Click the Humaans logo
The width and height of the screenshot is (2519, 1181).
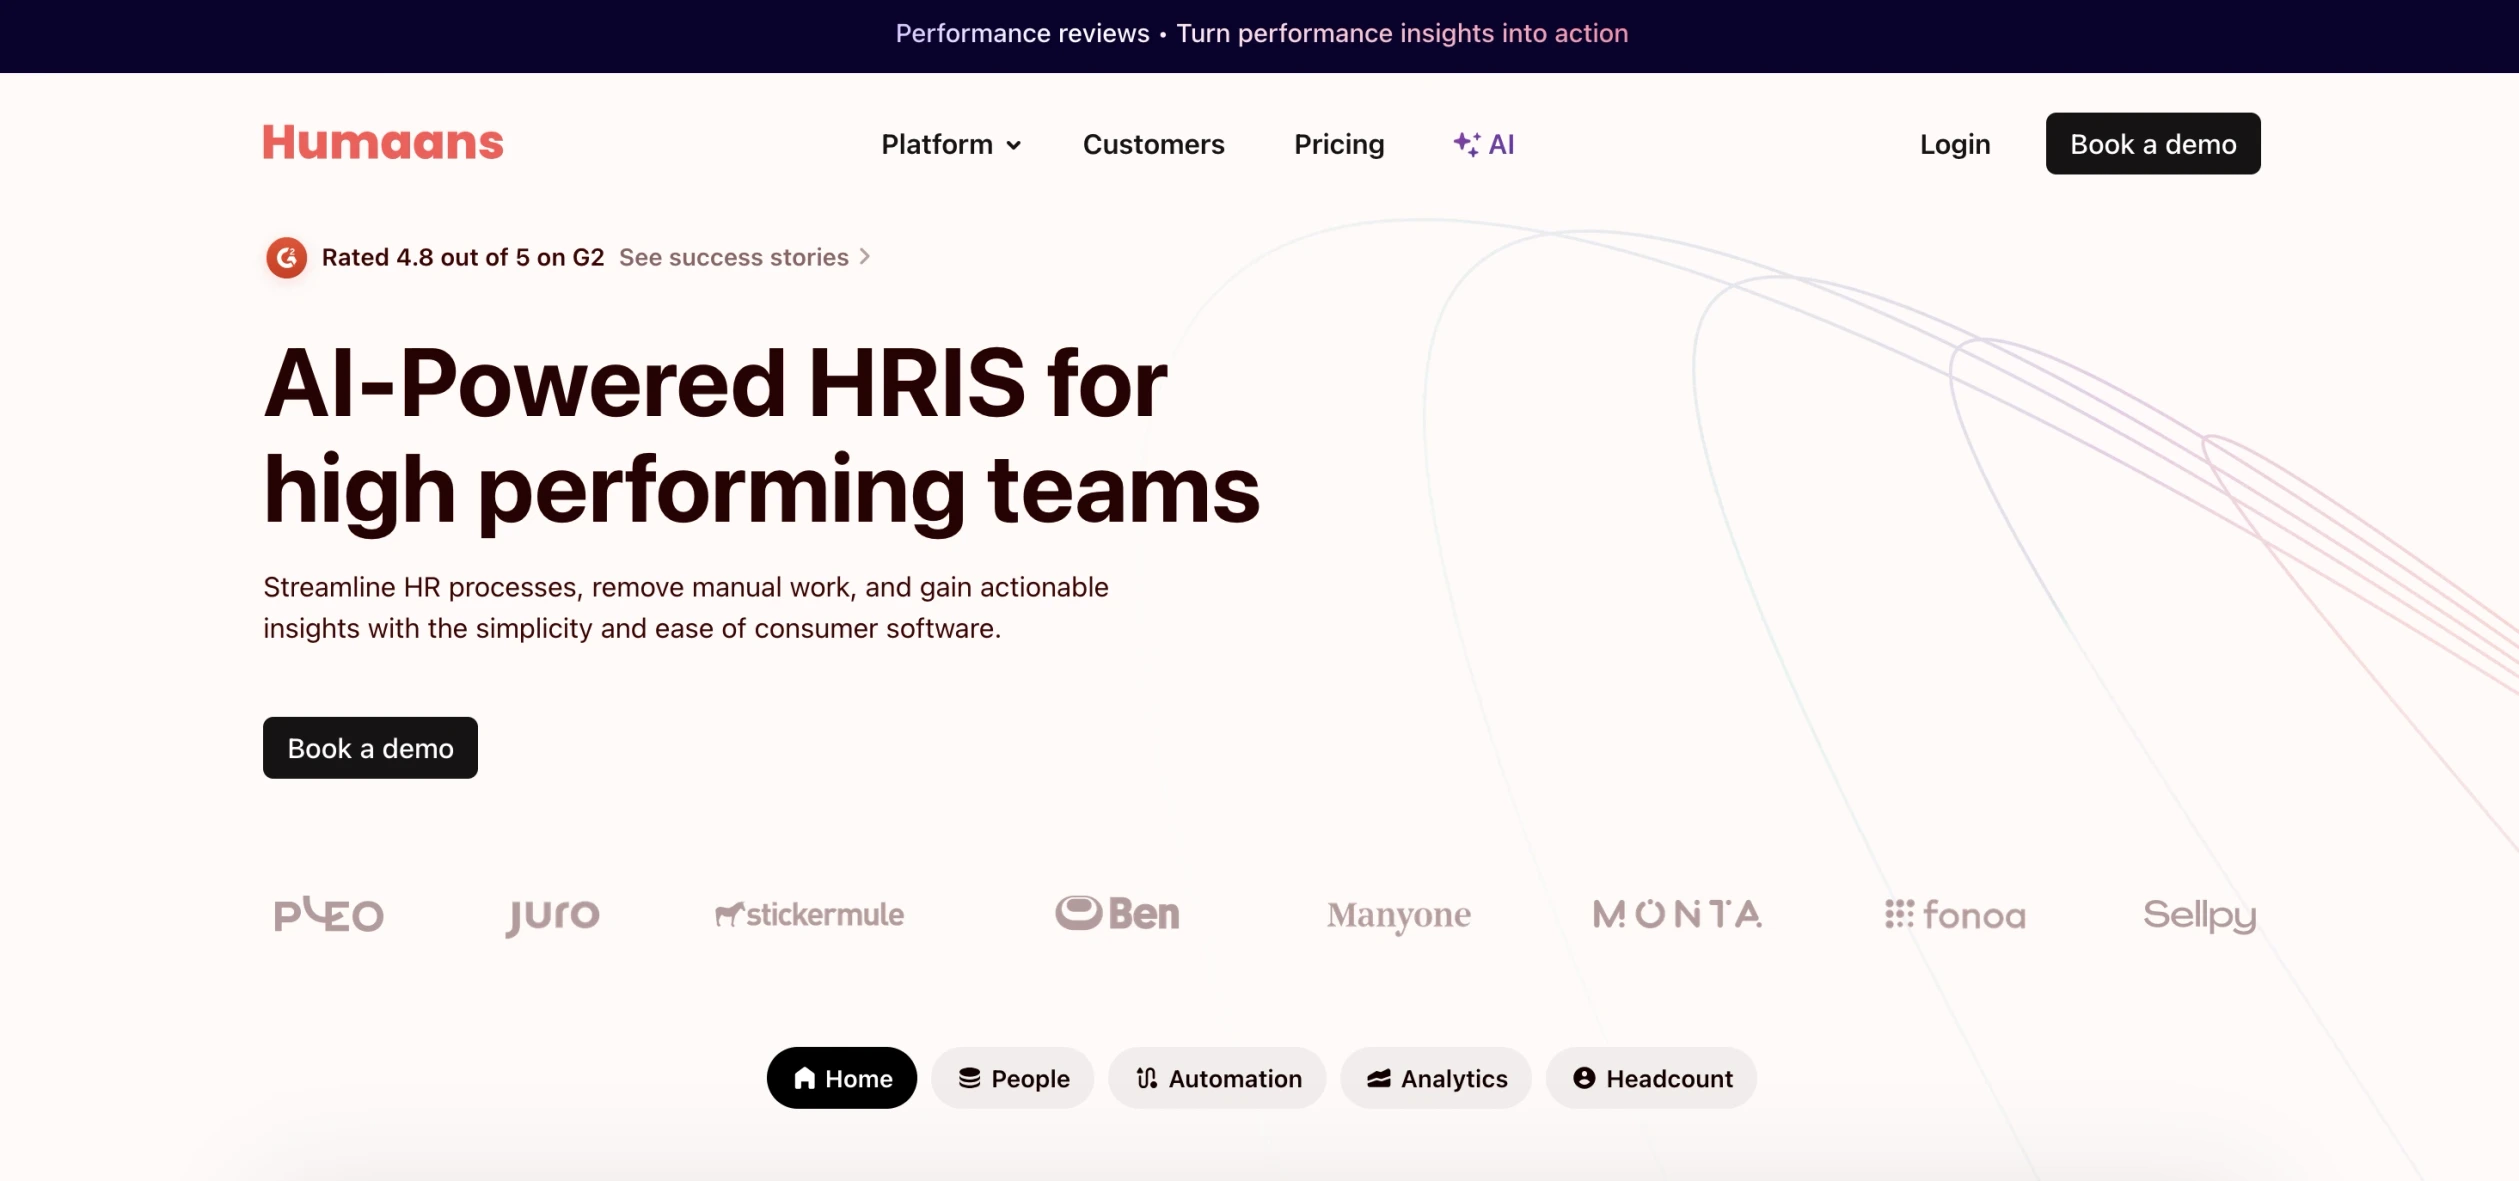383,143
